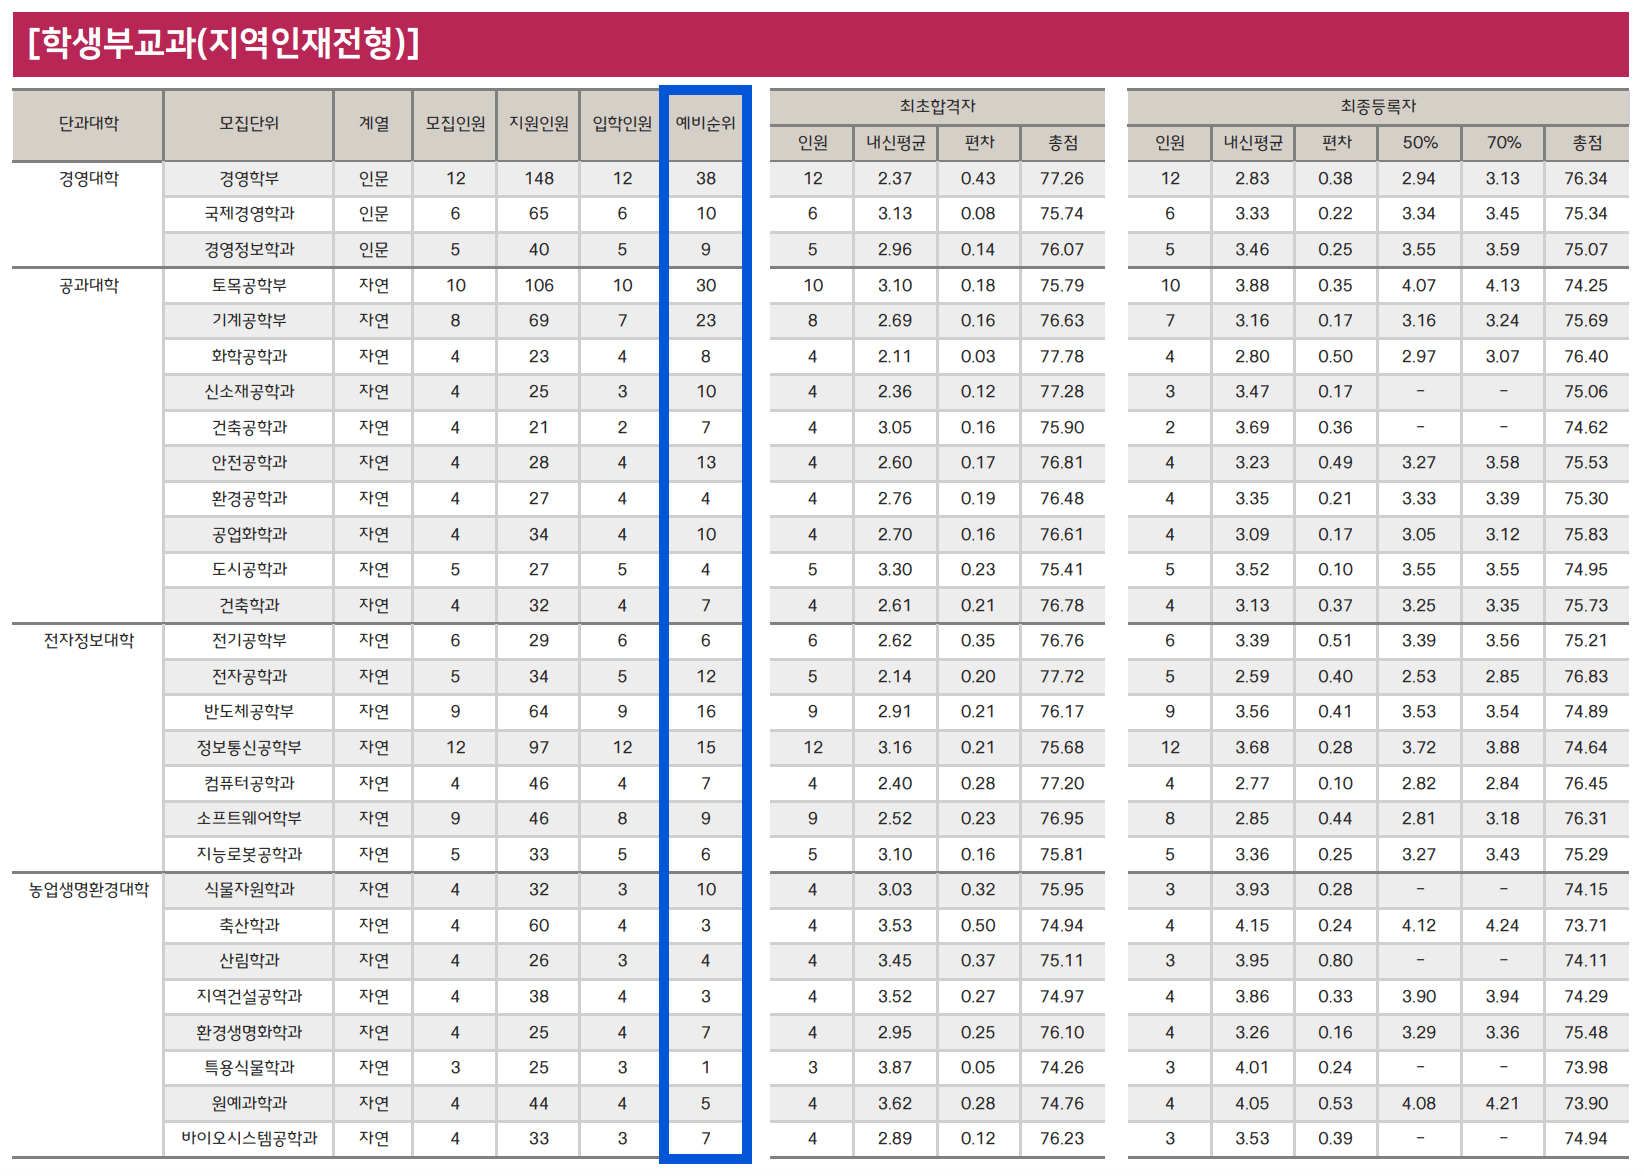Click 토목공학부 applicant count 106
This screenshot has width=1644, height=1176.
(x=539, y=286)
